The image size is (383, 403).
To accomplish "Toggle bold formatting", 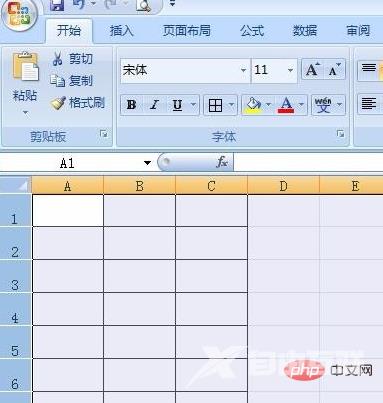I will (x=132, y=105).
